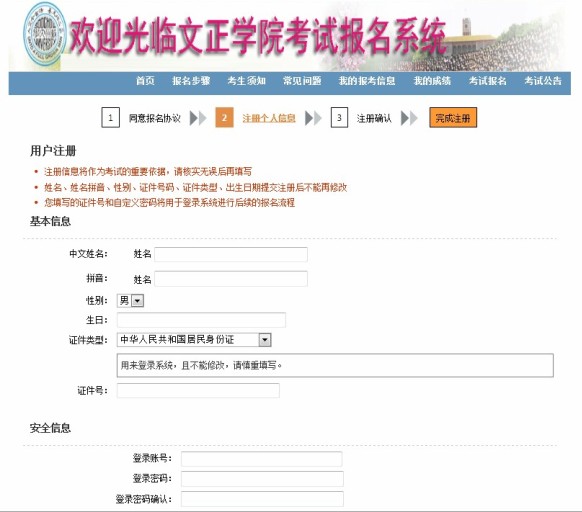Select the 中华人民共和国居民身份证 combo box

pos(194,340)
